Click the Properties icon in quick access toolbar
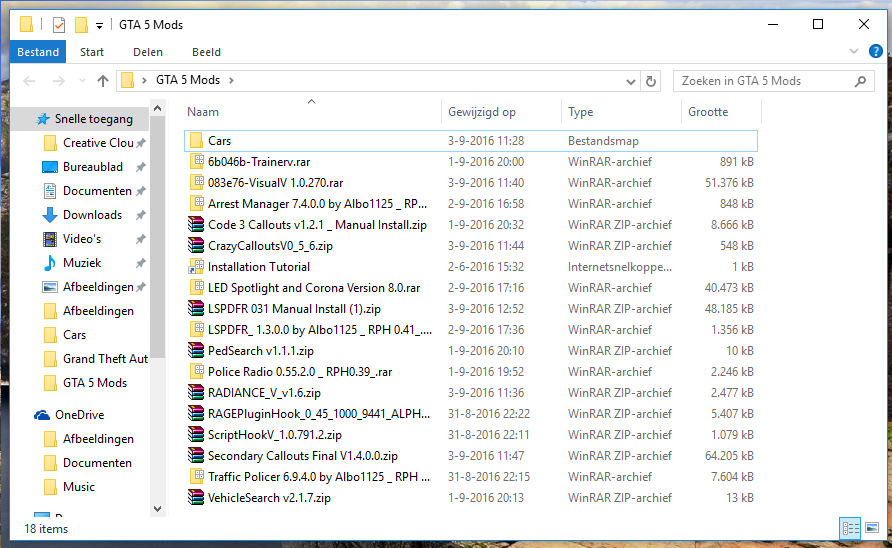This screenshot has width=892, height=548. pos(59,25)
